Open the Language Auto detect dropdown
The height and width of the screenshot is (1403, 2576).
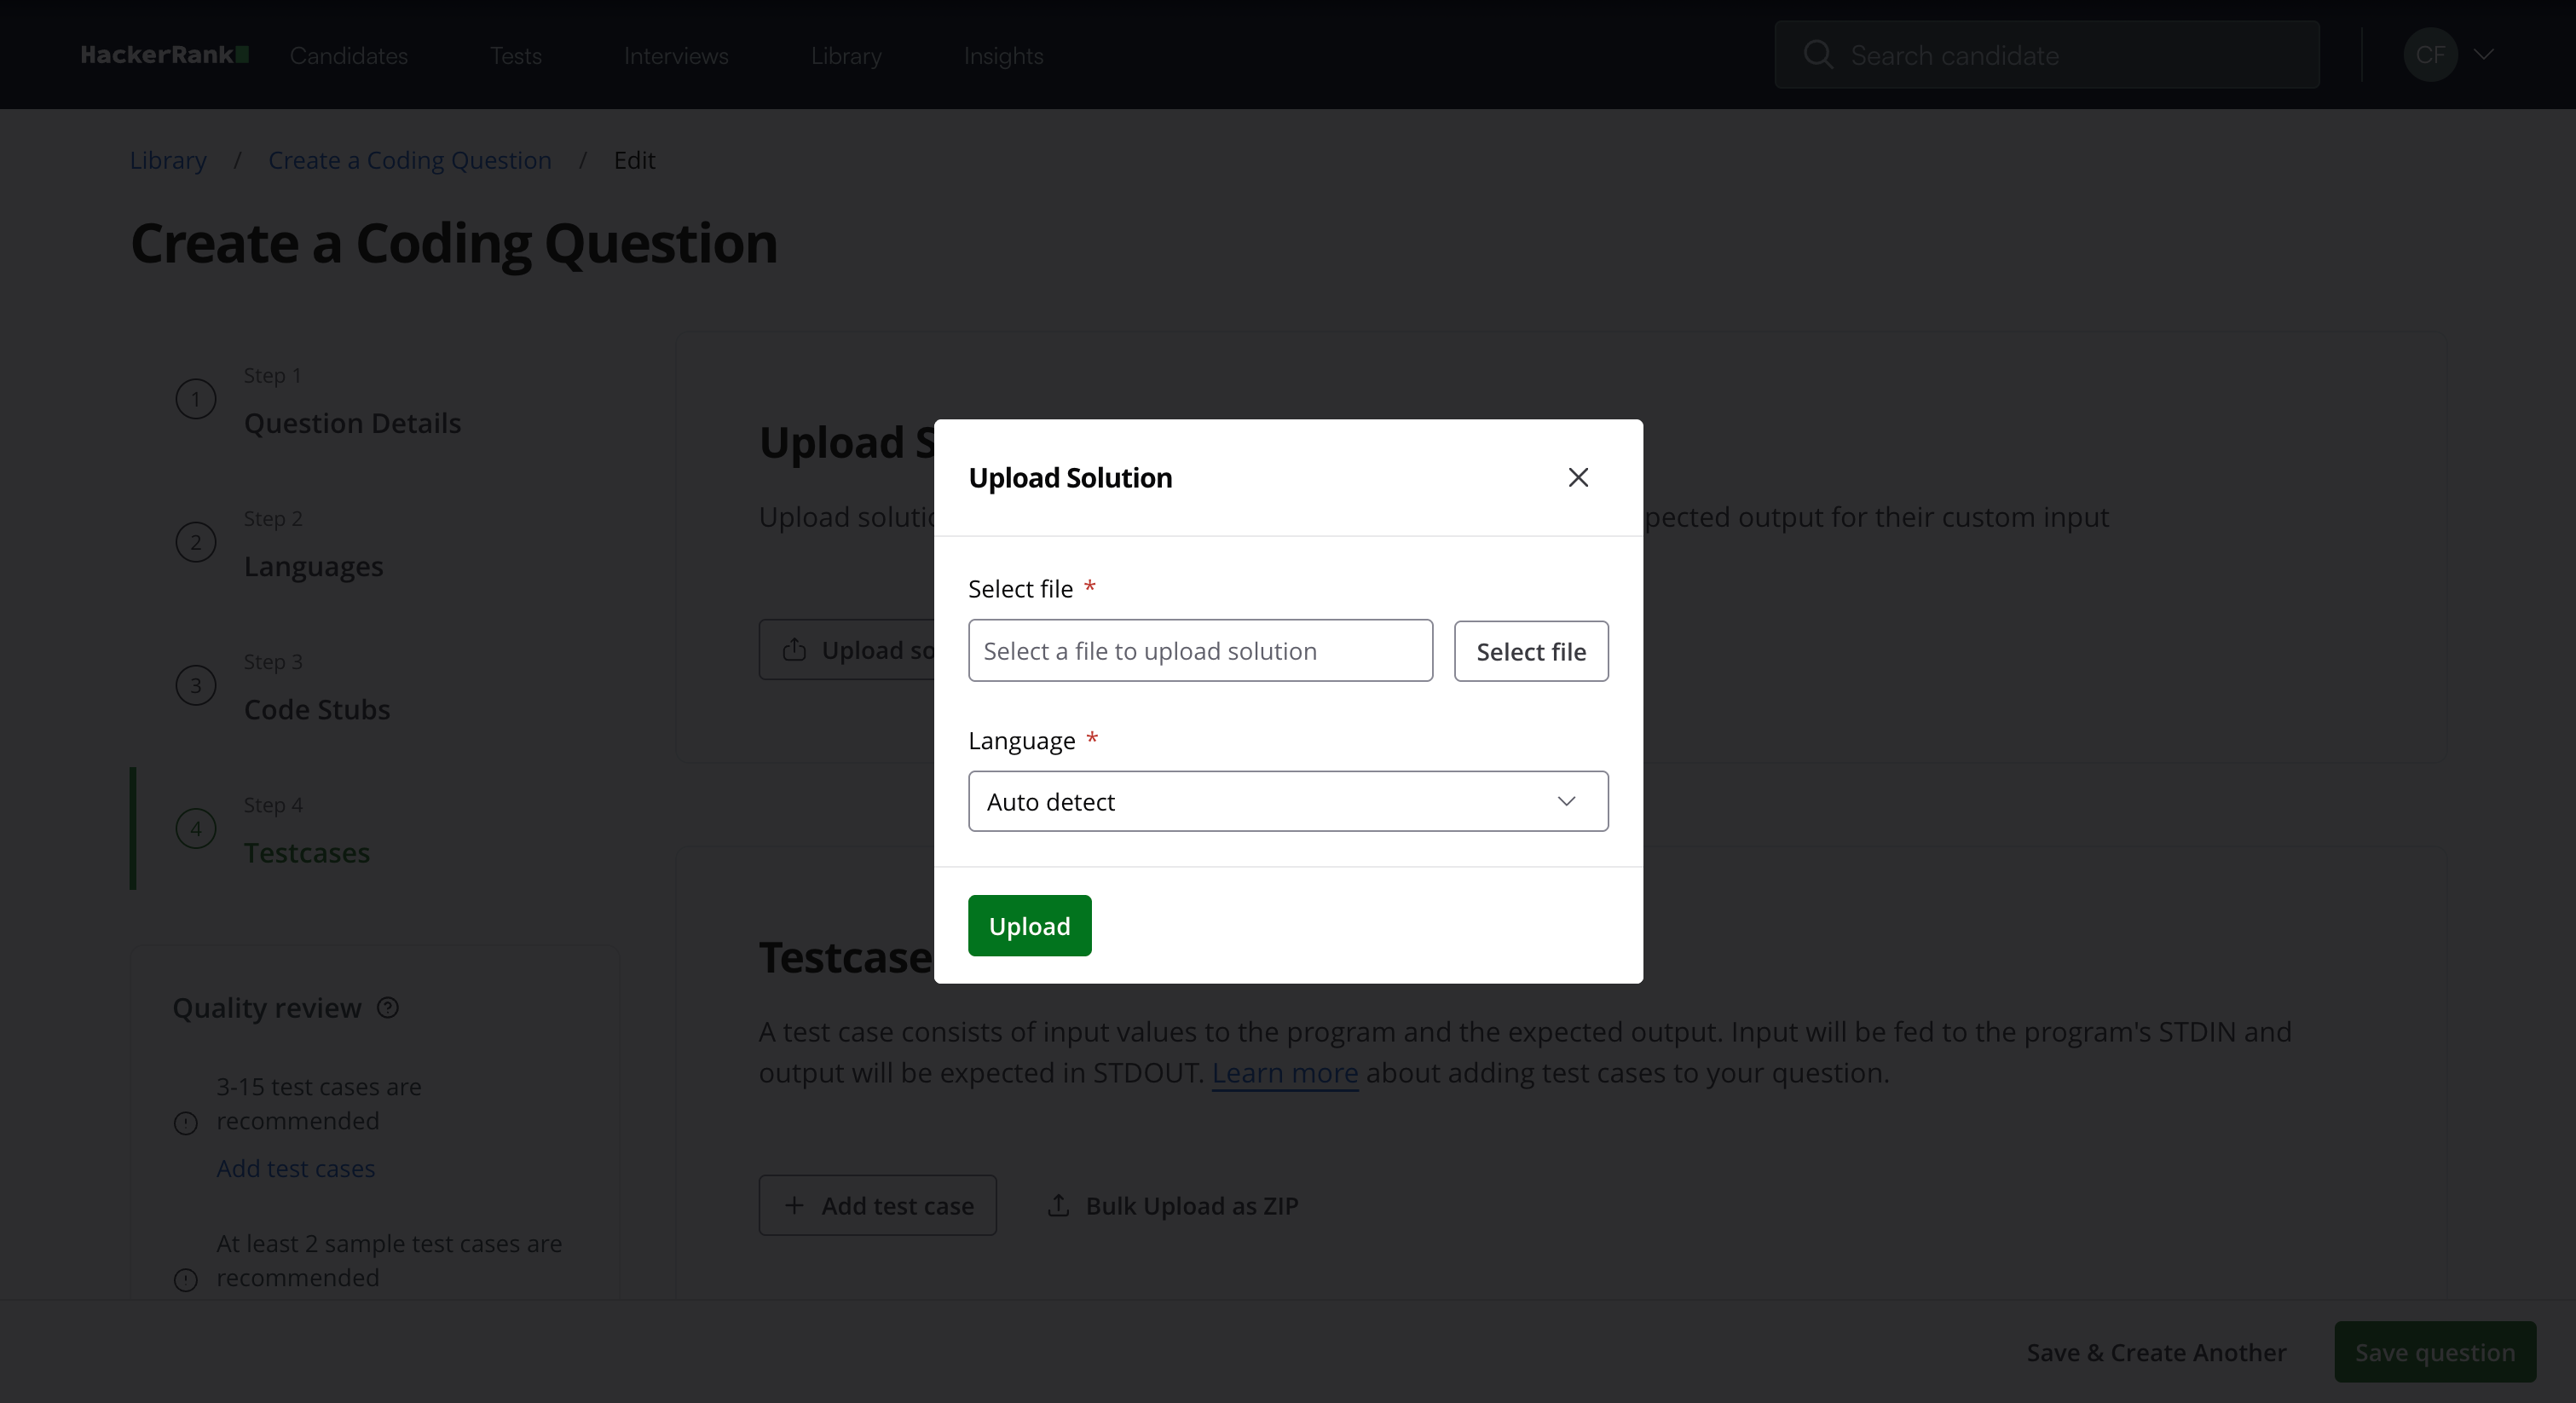coord(1287,802)
